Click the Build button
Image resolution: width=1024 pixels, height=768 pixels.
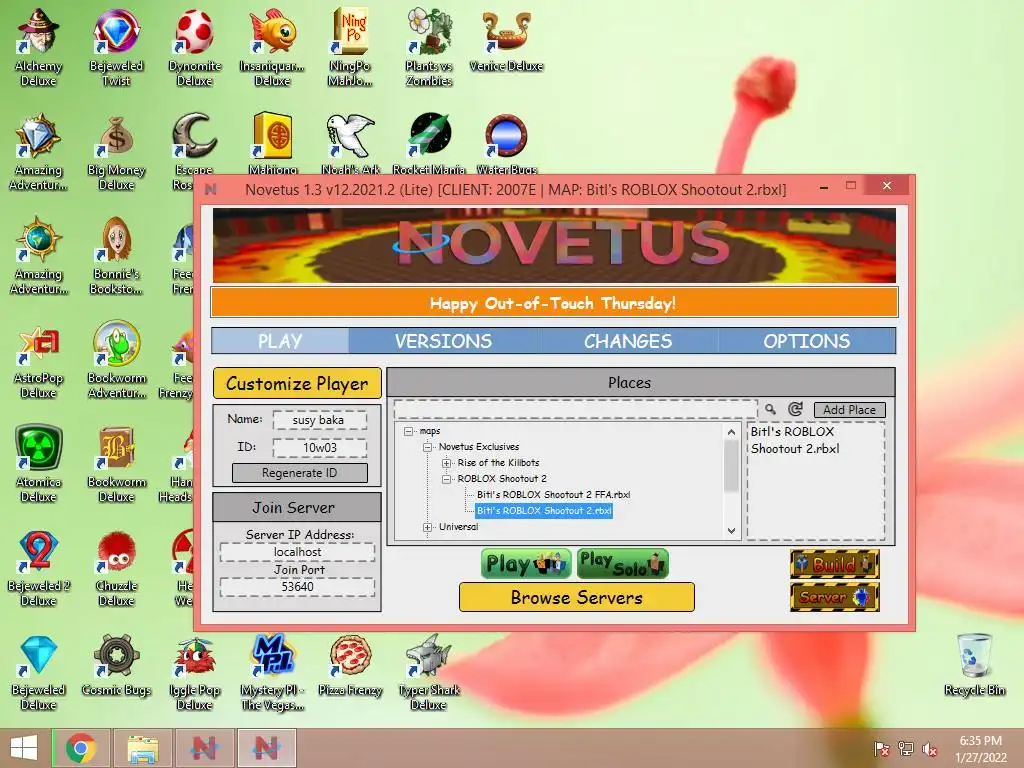tap(835, 564)
